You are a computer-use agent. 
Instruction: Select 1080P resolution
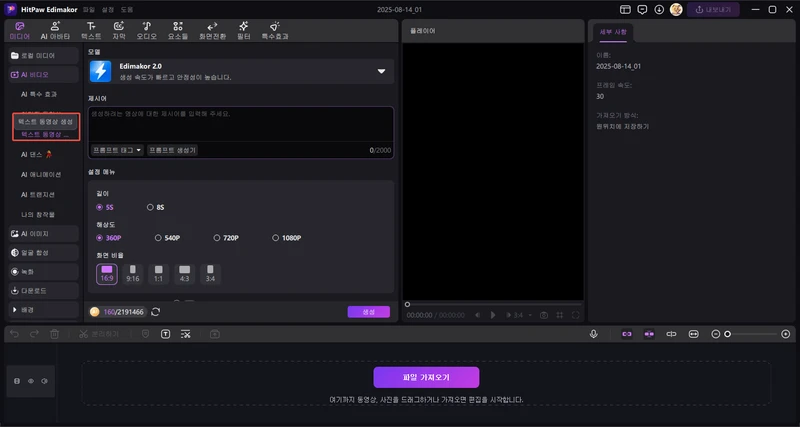pos(287,238)
